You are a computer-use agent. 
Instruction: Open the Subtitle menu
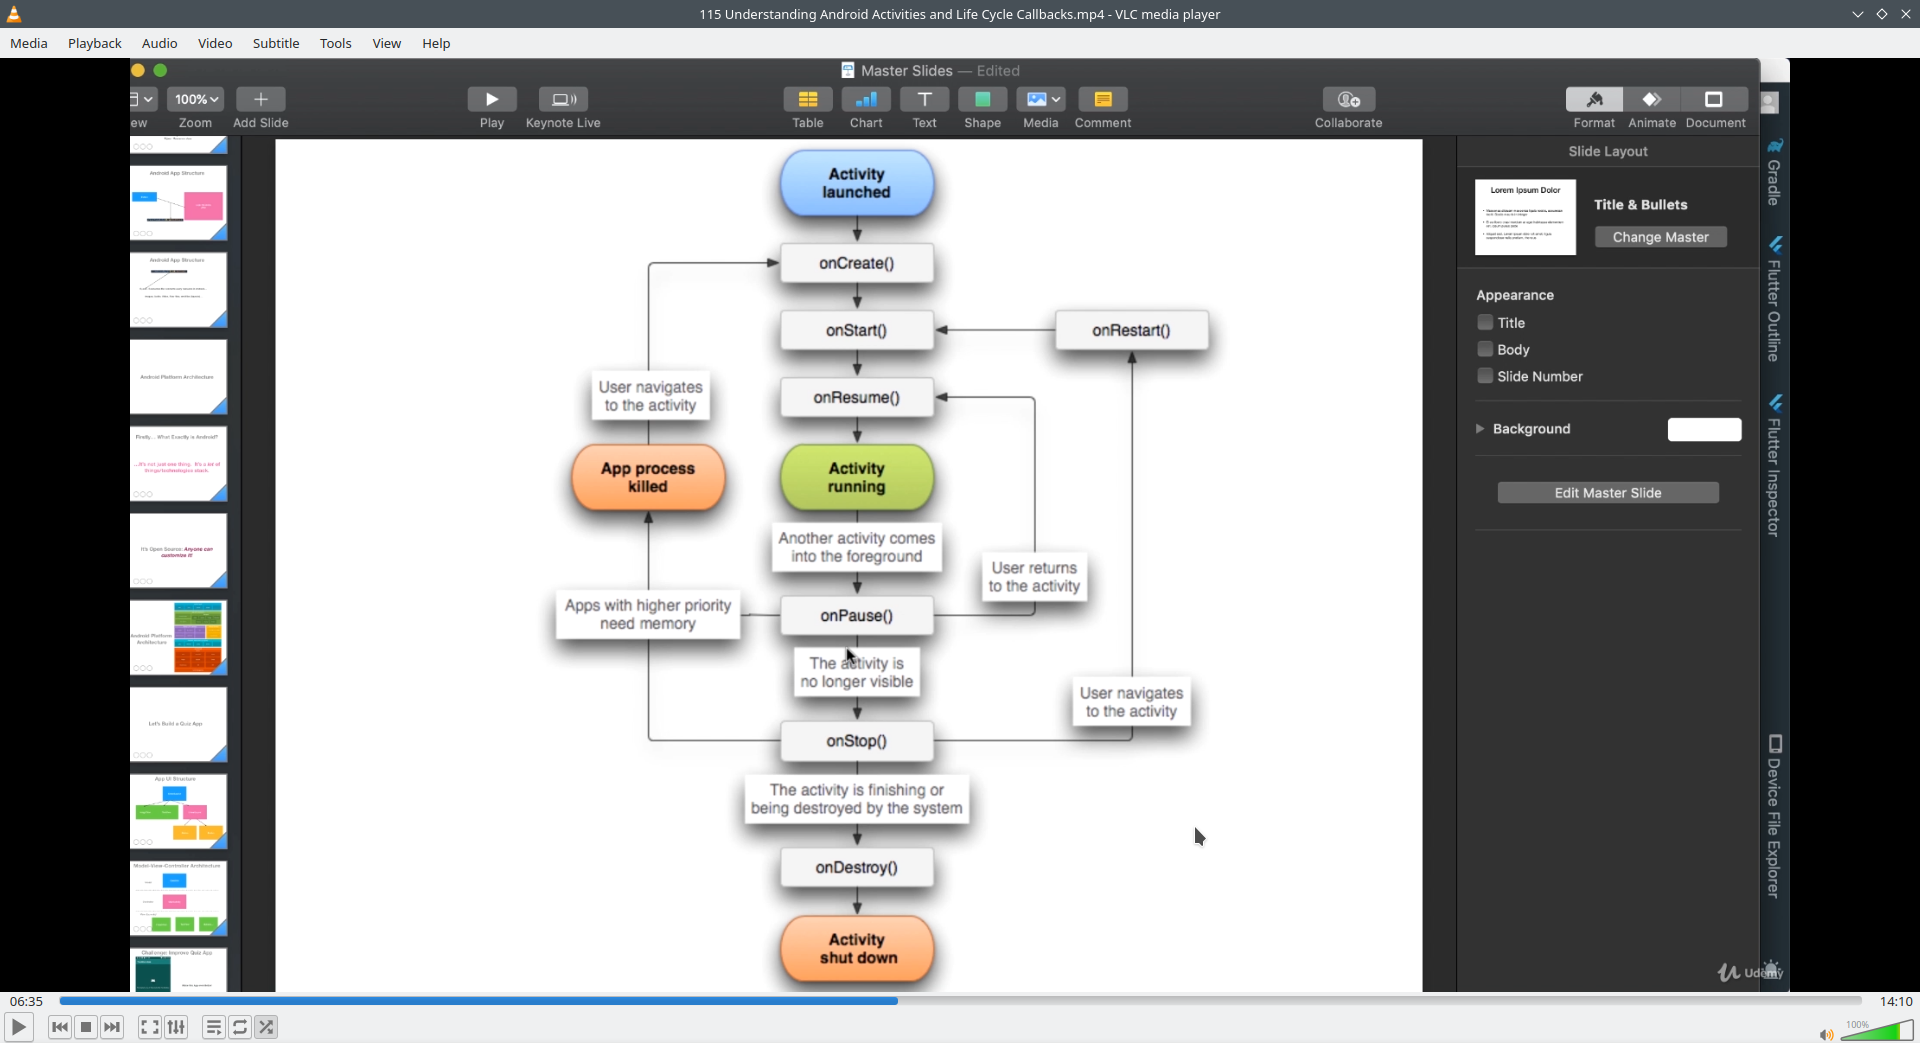tap(276, 43)
